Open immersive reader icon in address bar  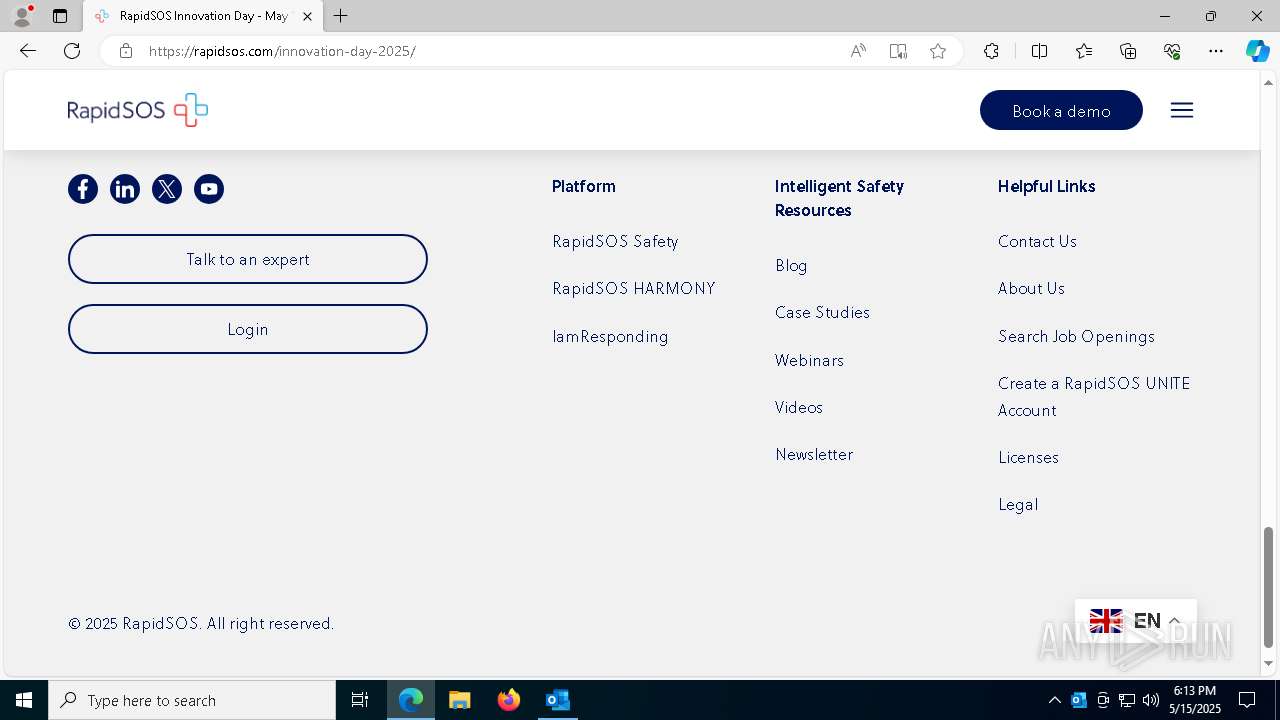[x=898, y=51]
